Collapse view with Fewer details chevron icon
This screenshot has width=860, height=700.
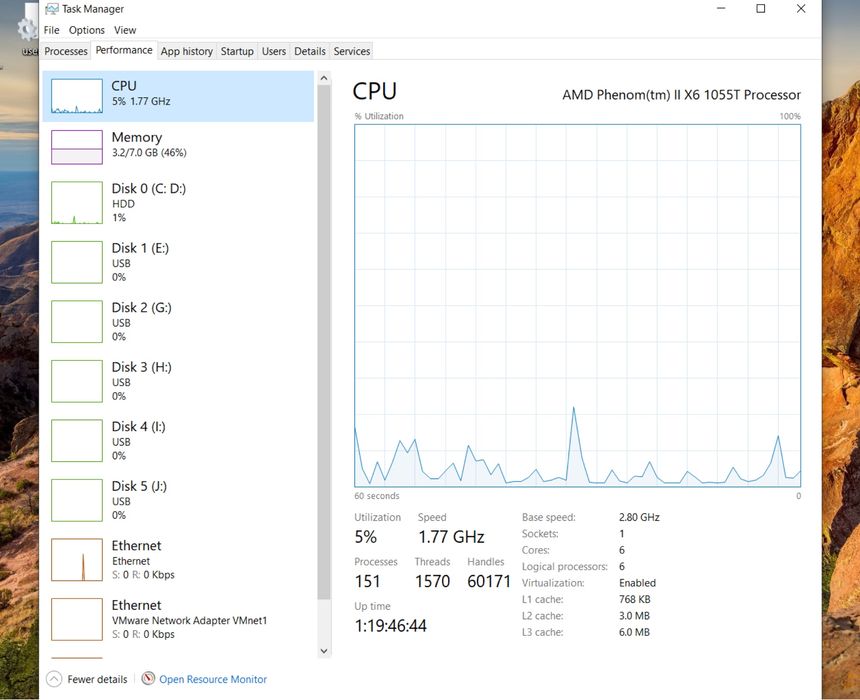54,679
